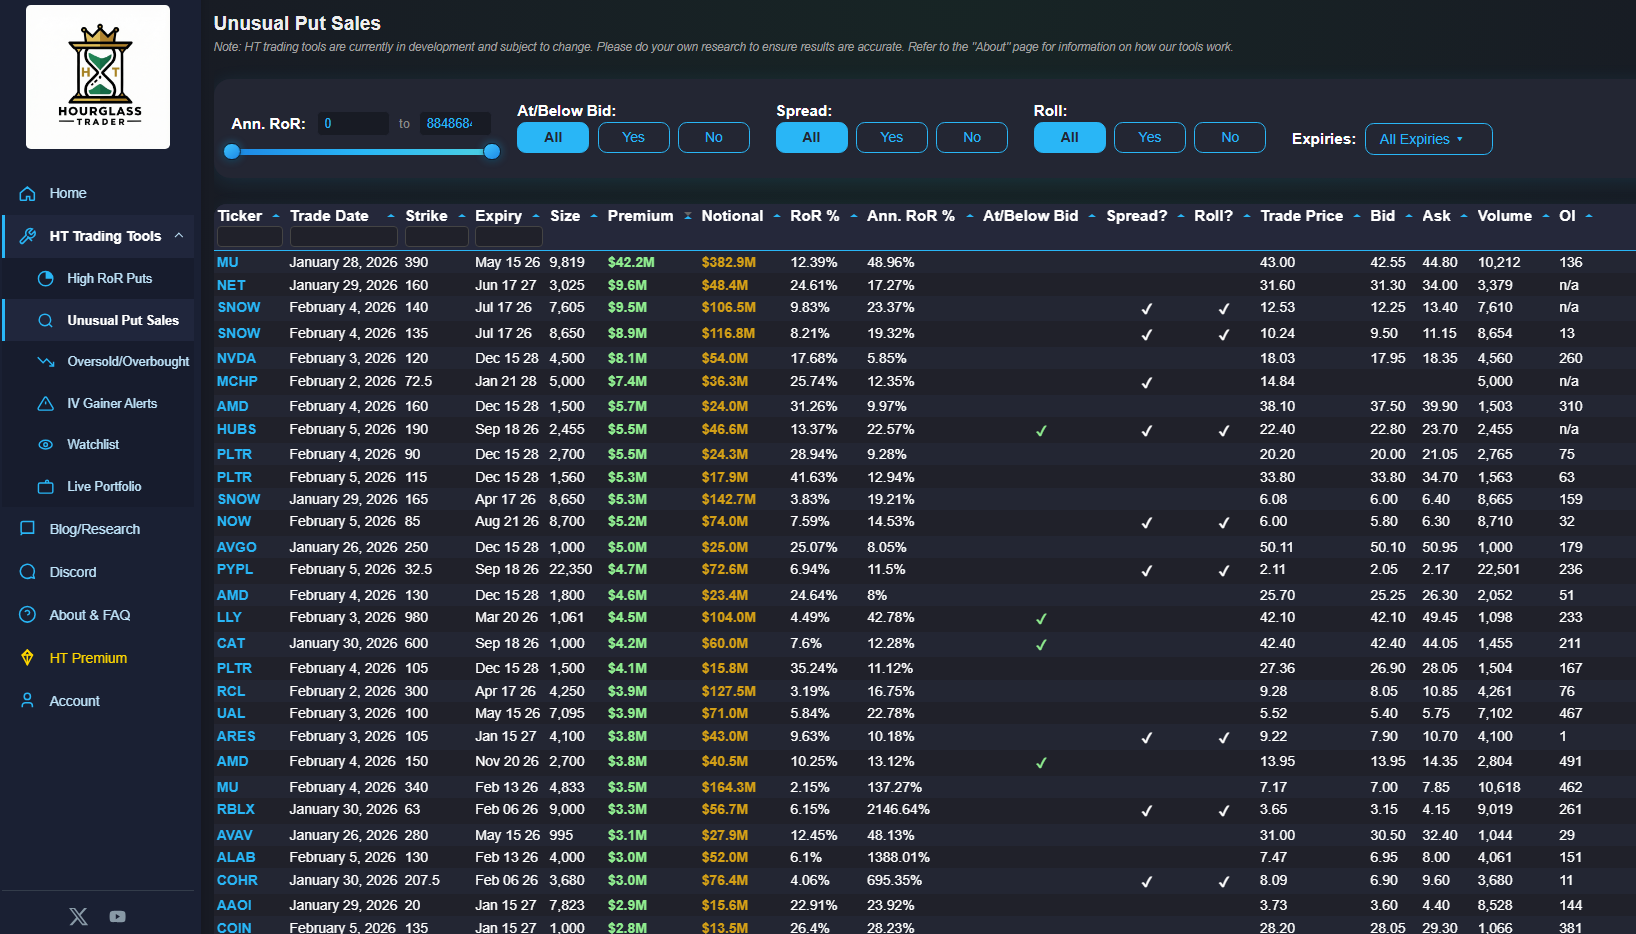The image size is (1636, 934).
Task: Select No for the Spread filter
Action: [x=971, y=138]
